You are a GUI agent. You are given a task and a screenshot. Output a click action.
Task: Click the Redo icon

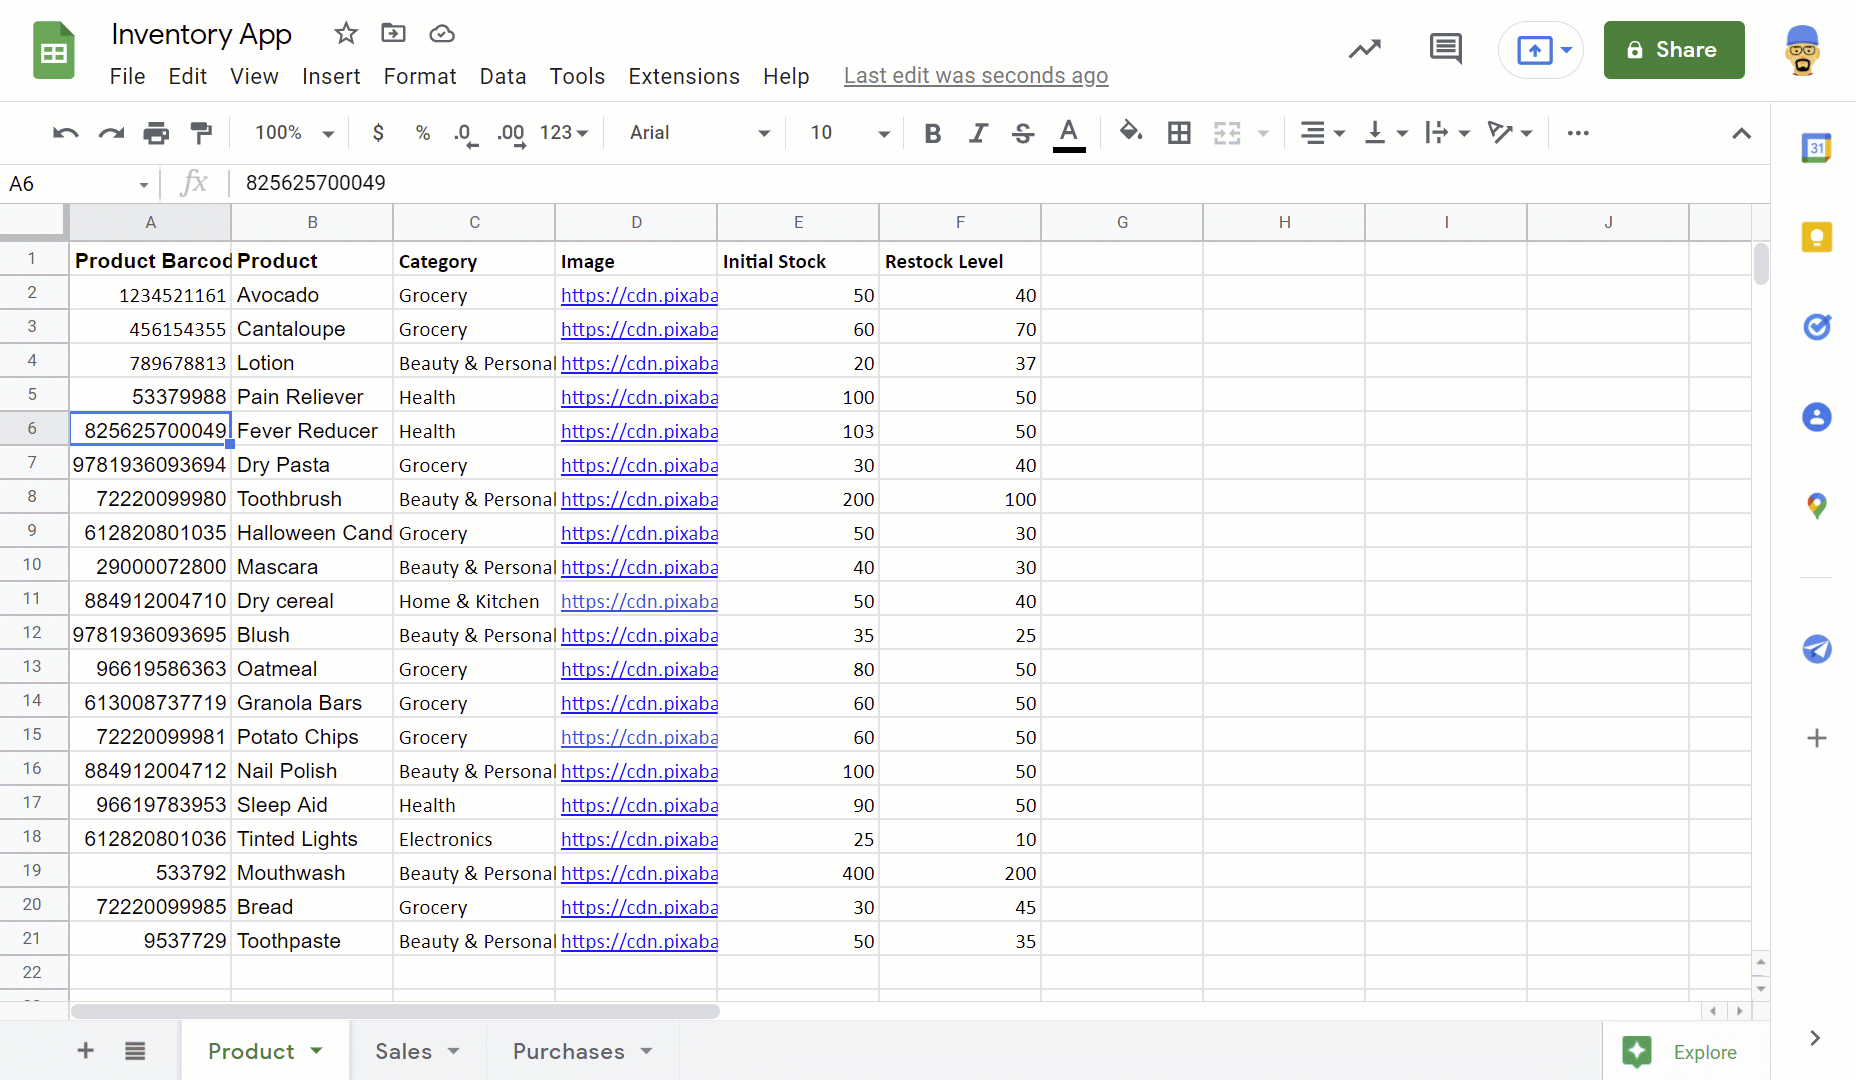coord(111,133)
